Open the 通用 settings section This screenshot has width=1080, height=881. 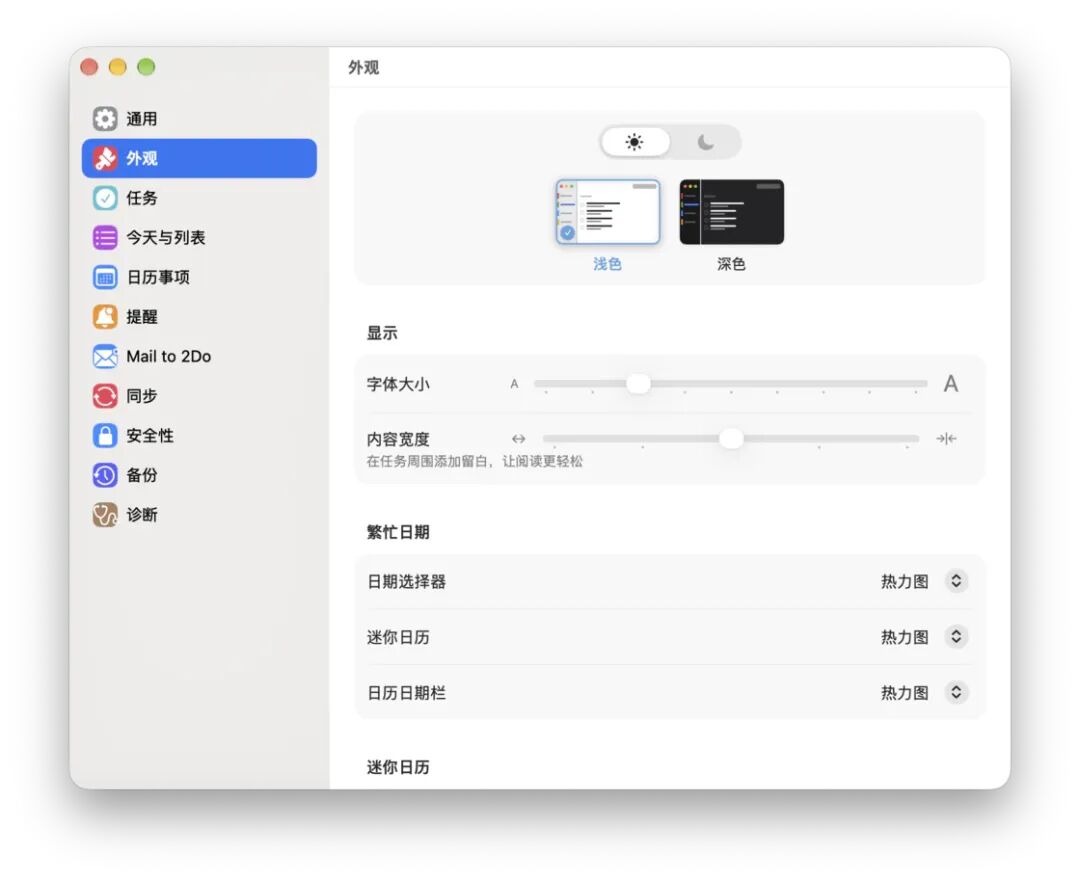tap(199, 118)
